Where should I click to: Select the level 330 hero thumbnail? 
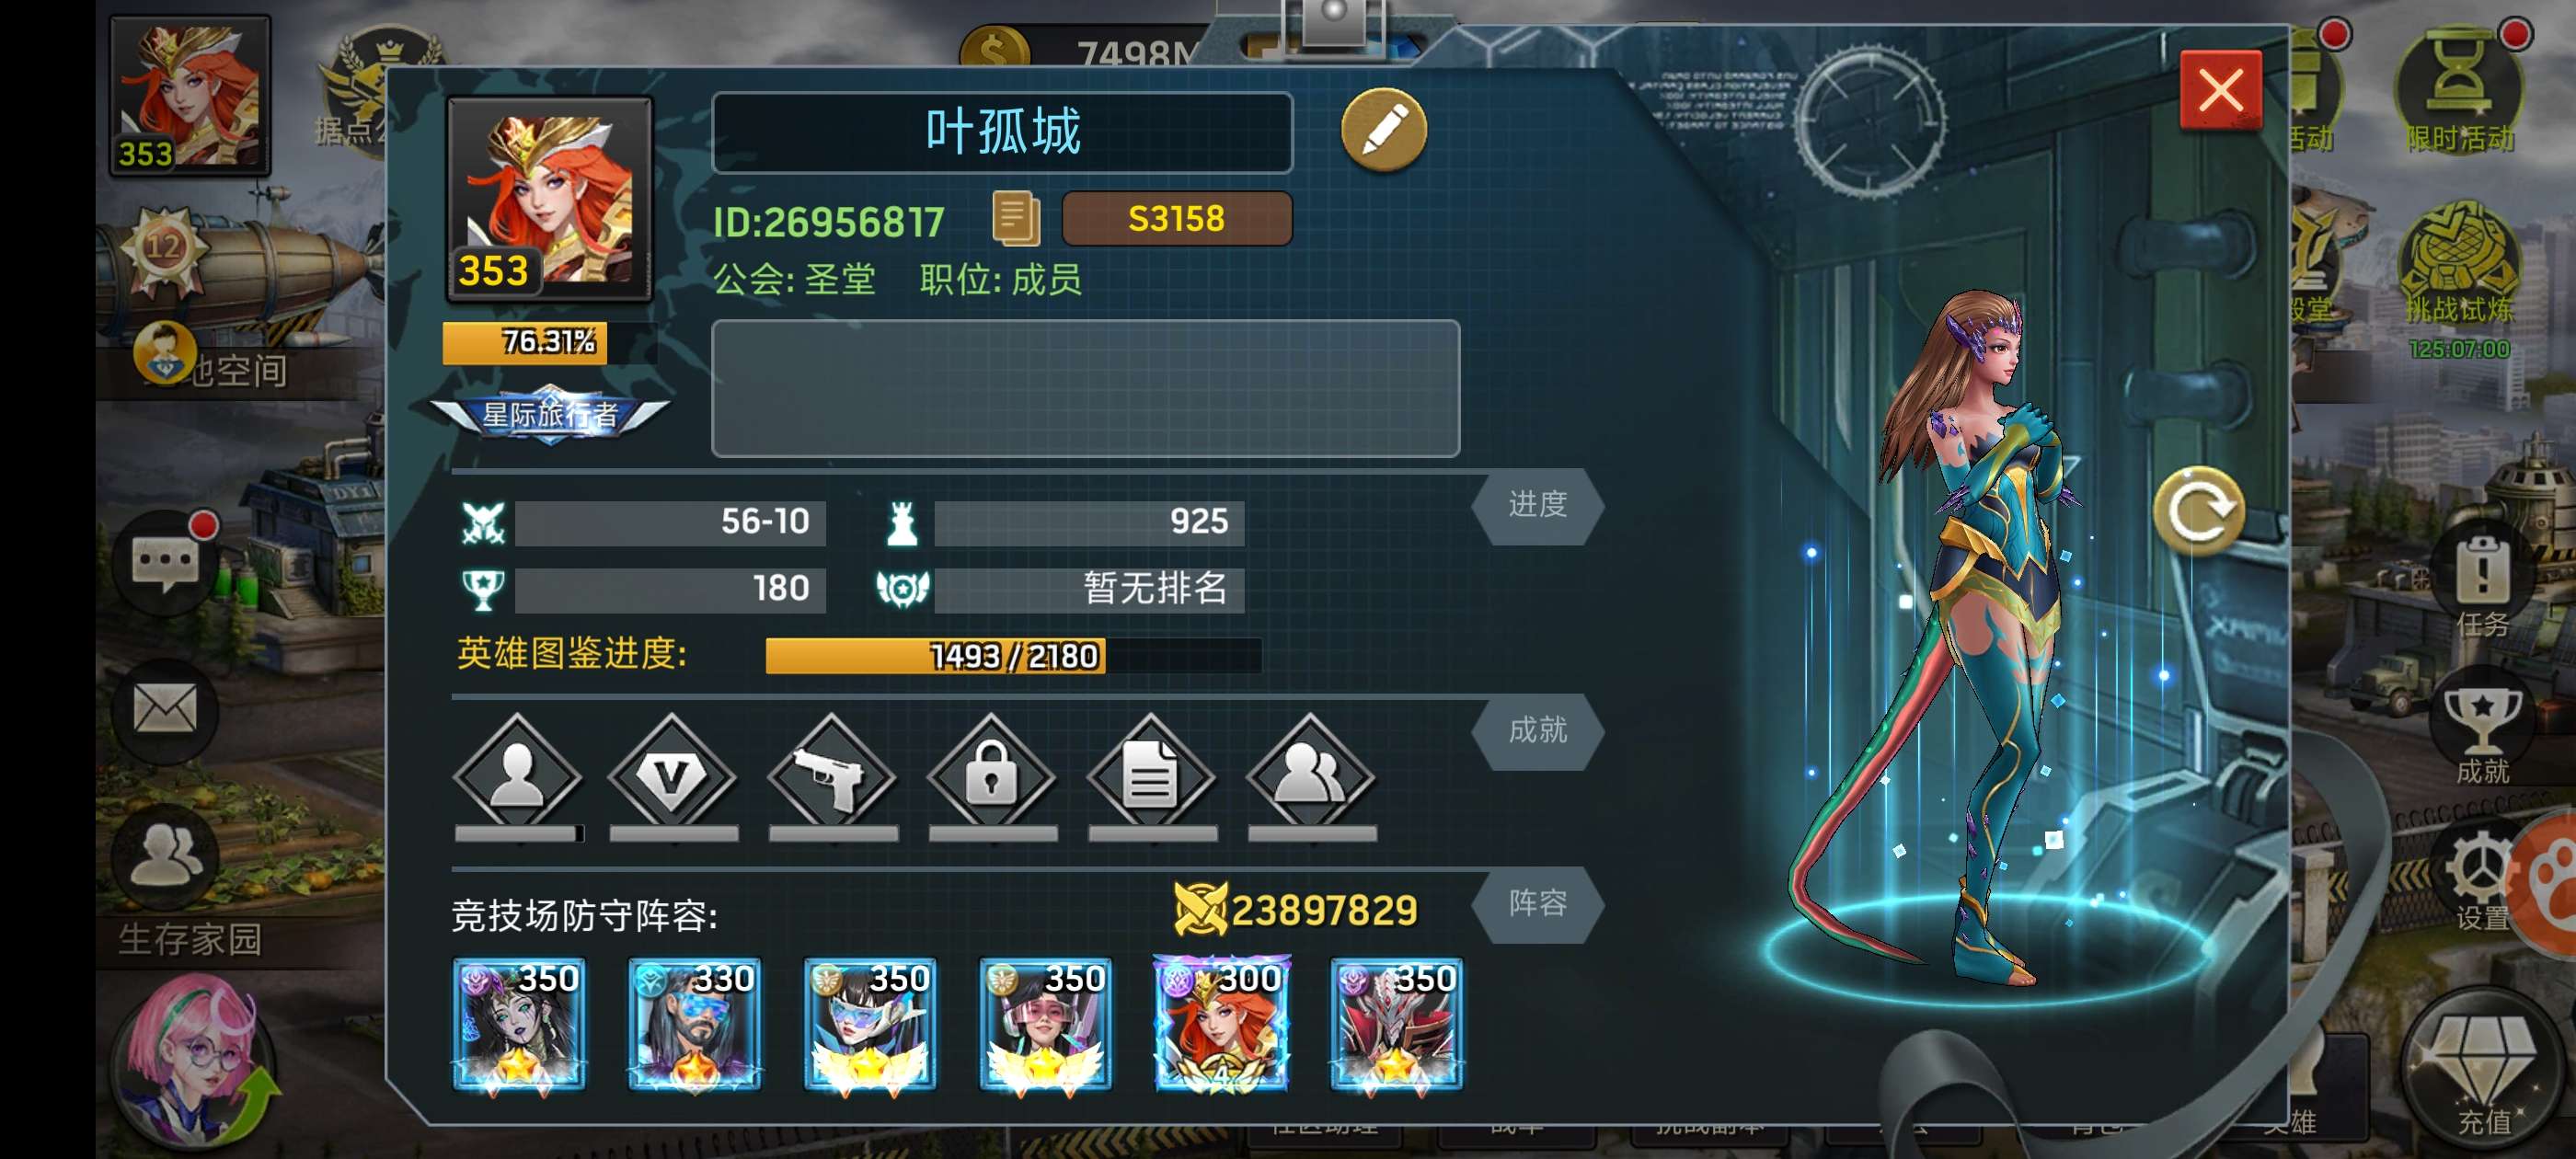[694, 1023]
